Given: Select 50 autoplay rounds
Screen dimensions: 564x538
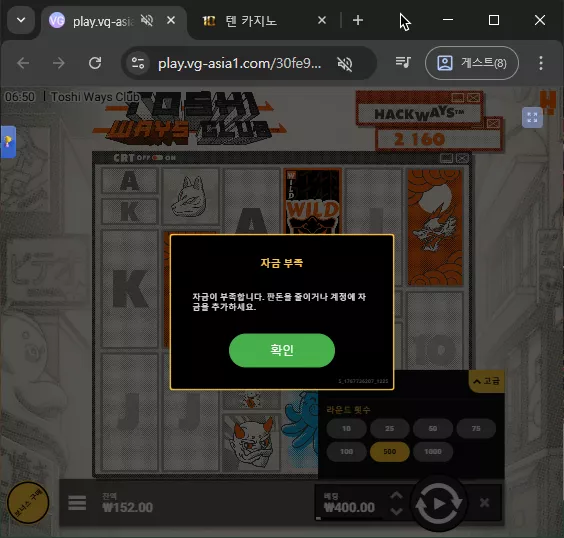Looking at the screenshot, I should [x=433, y=429].
